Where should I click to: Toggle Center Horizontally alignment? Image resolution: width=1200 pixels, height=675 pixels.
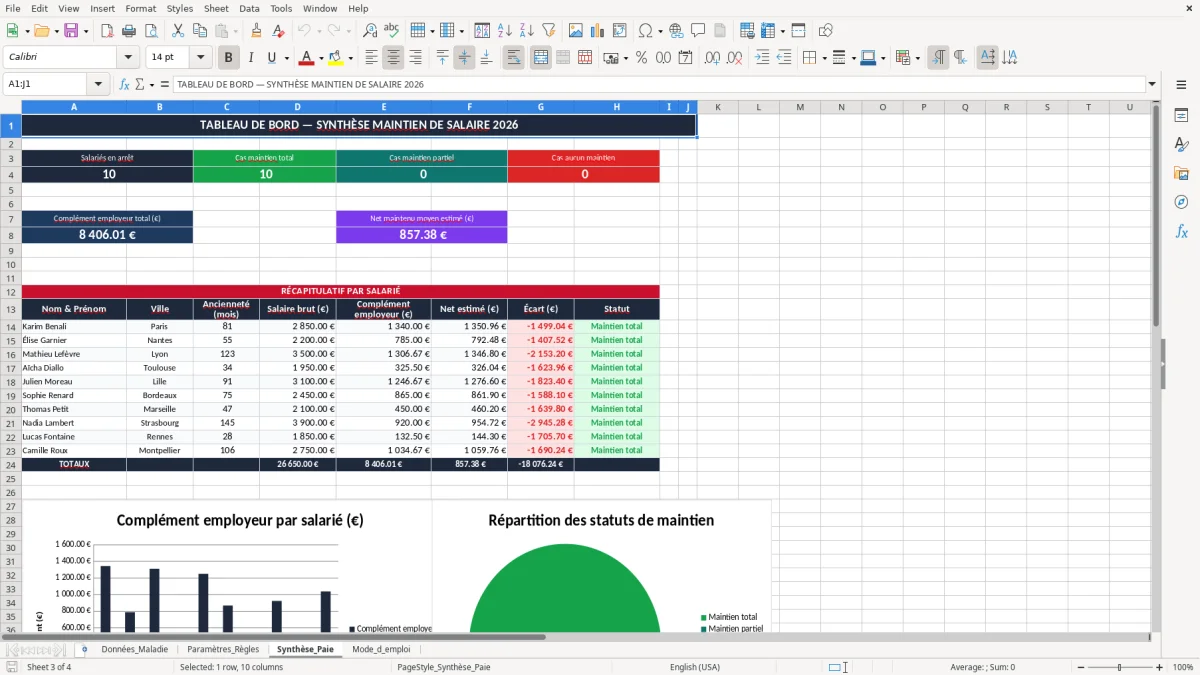[394, 58]
